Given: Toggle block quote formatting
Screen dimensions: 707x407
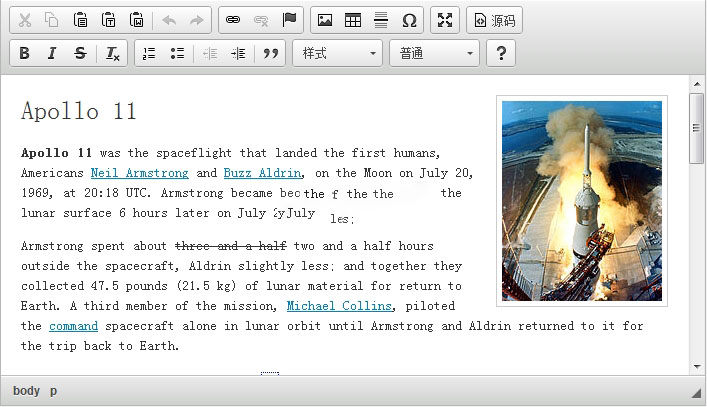Looking at the screenshot, I should 271,54.
